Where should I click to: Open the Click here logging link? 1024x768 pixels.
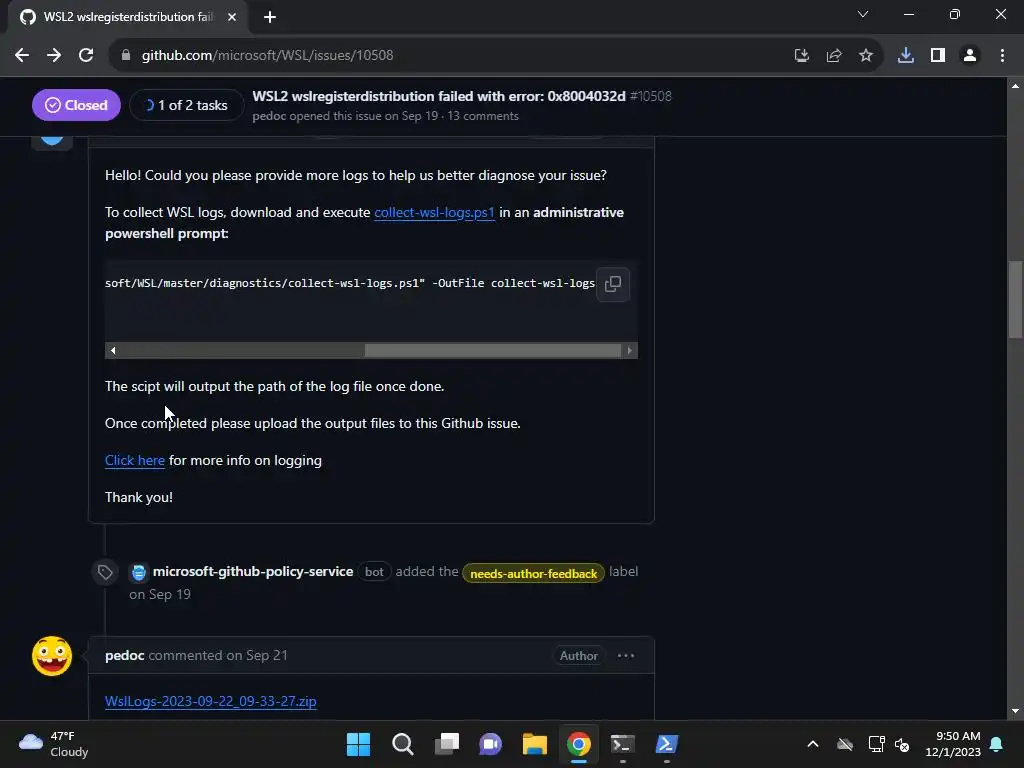(x=135, y=460)
